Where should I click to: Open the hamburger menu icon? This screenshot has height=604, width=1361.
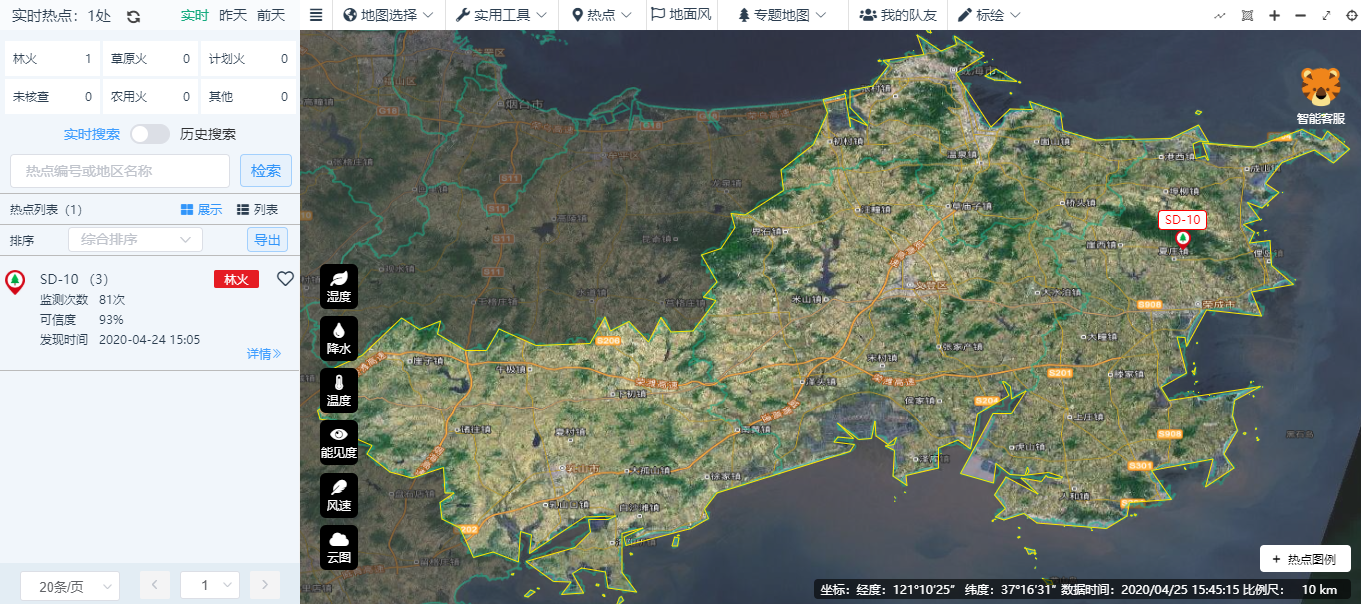click(316, 16)
